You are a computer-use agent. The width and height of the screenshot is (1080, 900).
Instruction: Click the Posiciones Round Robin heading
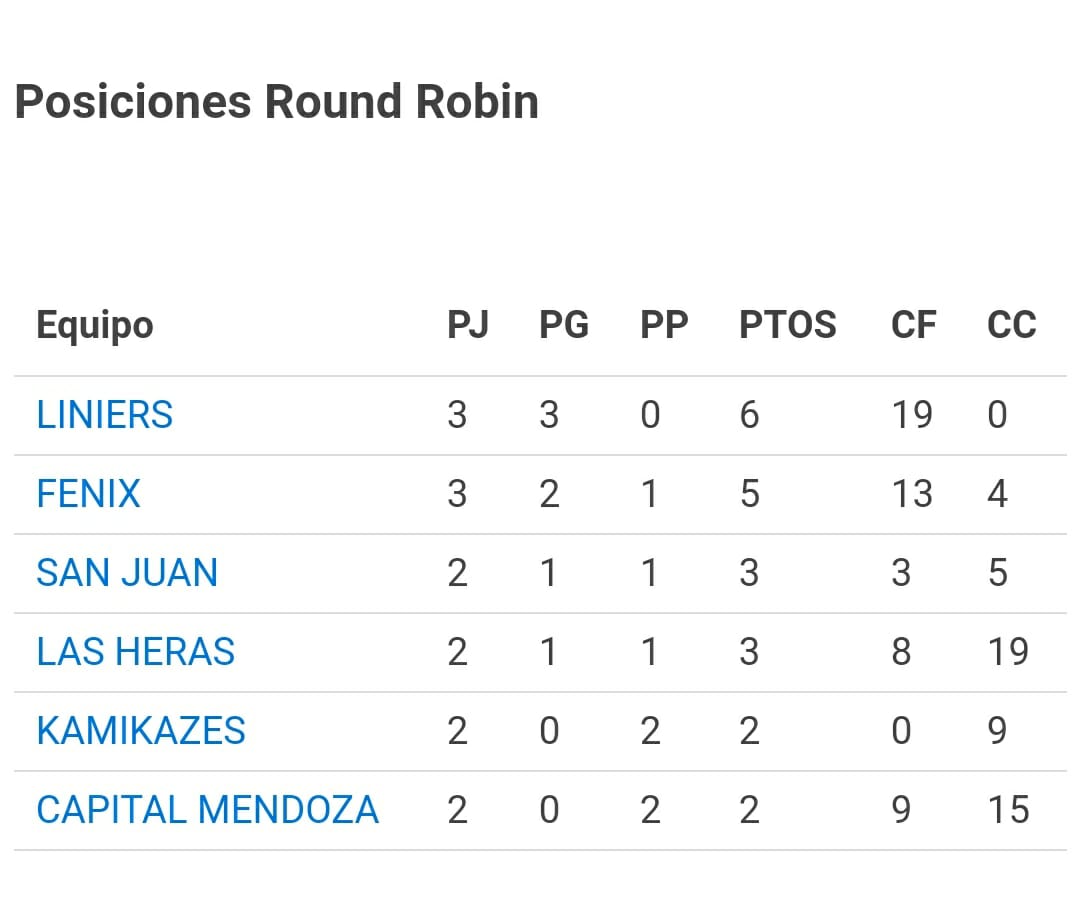(277, 102)
